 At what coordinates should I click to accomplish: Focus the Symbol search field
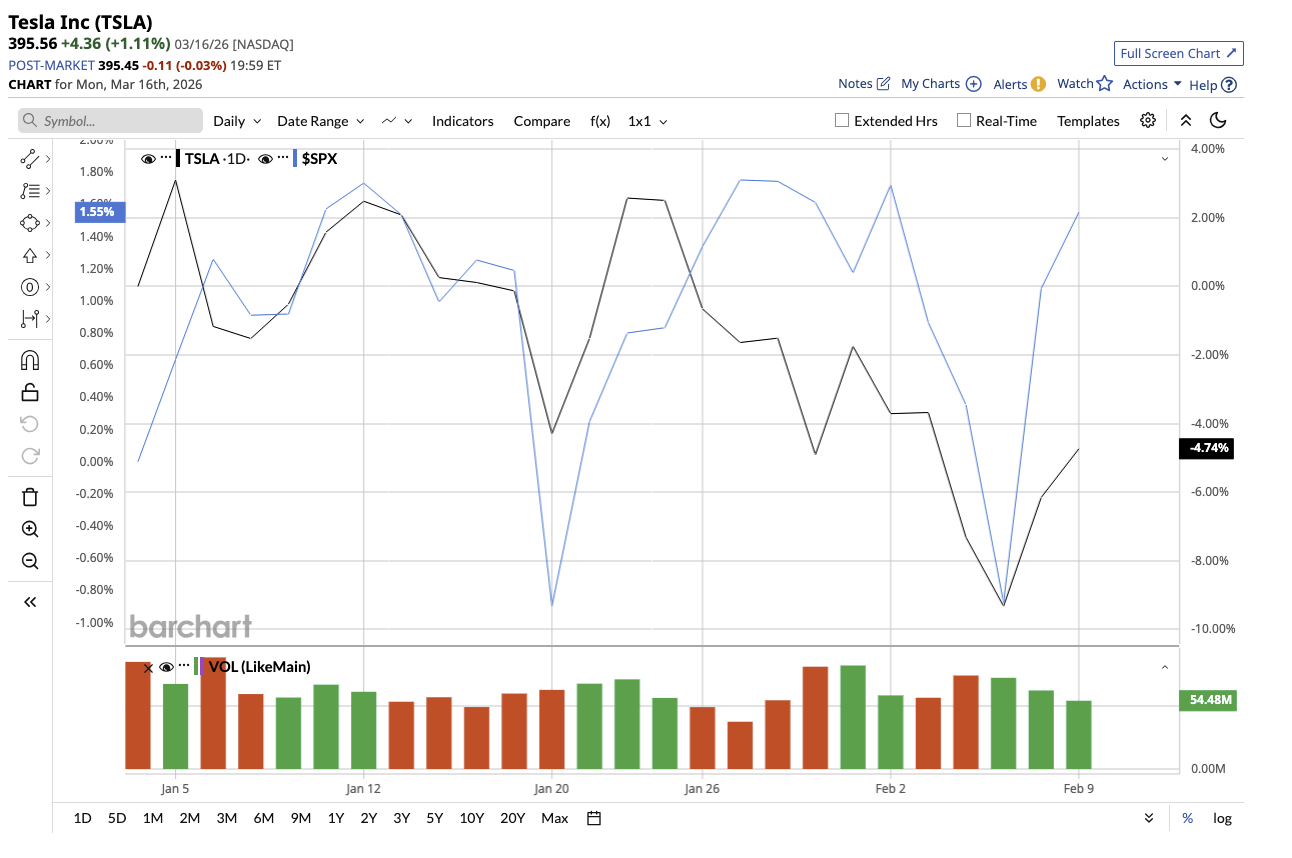111,121
